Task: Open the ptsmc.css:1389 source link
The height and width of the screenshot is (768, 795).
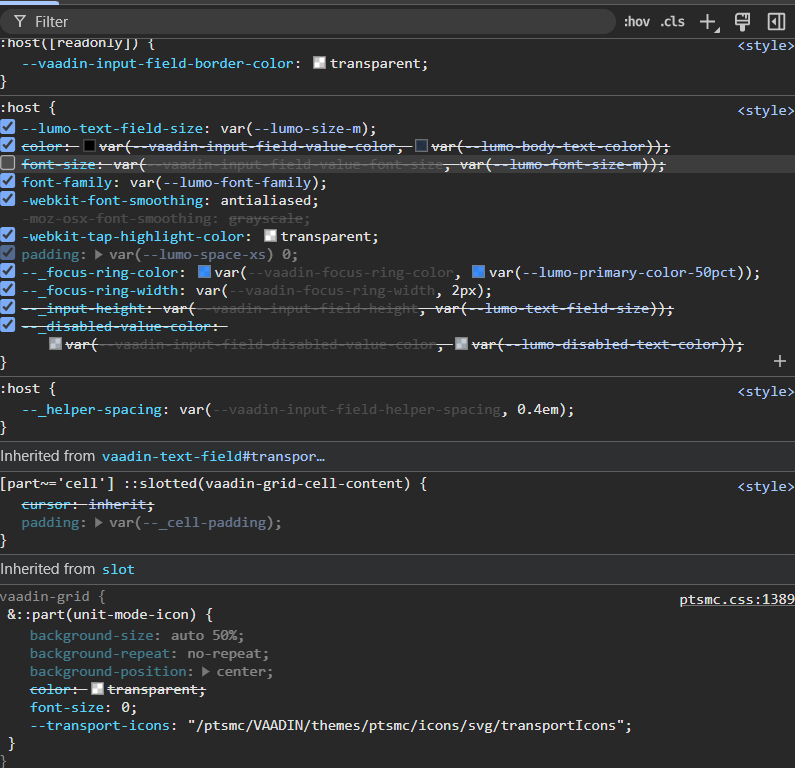Action: tap(736, 600)
